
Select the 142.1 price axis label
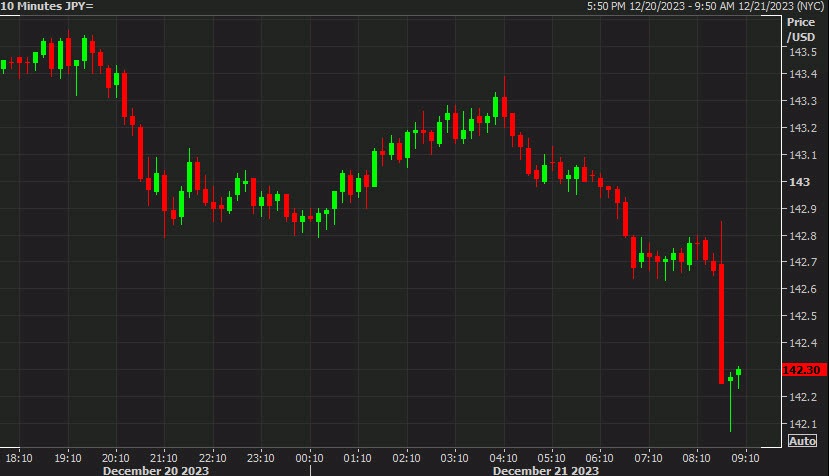coord(802,424)
